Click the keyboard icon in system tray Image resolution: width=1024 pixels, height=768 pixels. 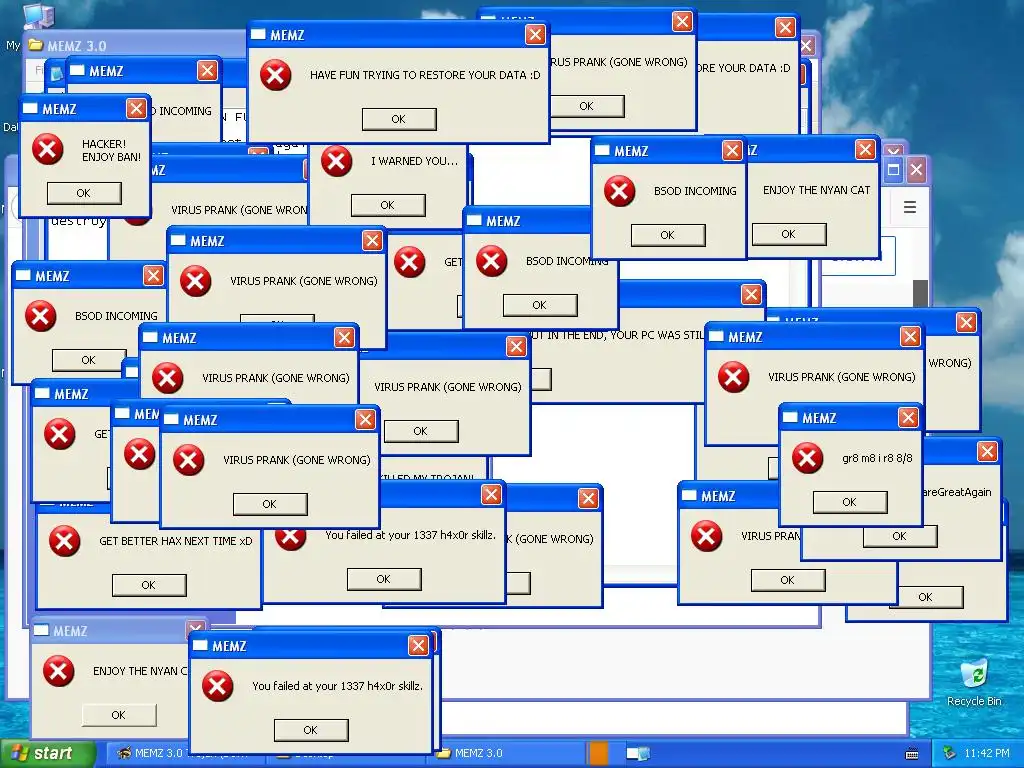click(x=912, y=754)
